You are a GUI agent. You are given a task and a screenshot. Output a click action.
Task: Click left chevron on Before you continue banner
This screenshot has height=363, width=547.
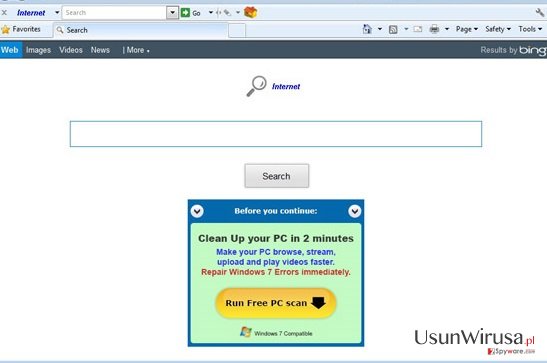click(197, 211)
